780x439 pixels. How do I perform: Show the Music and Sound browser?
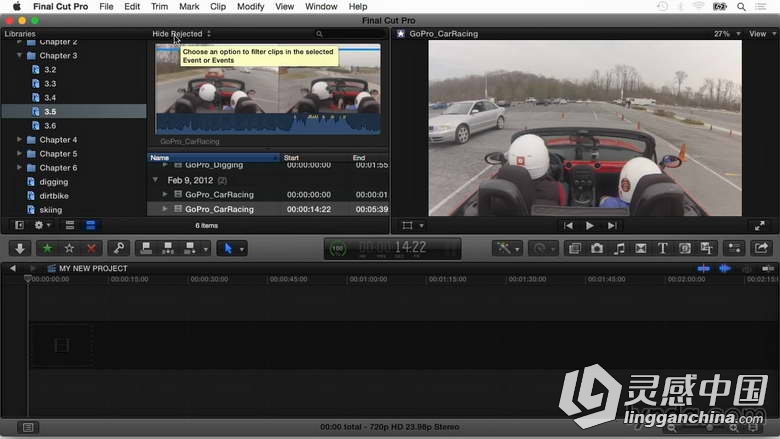[619, 248]
